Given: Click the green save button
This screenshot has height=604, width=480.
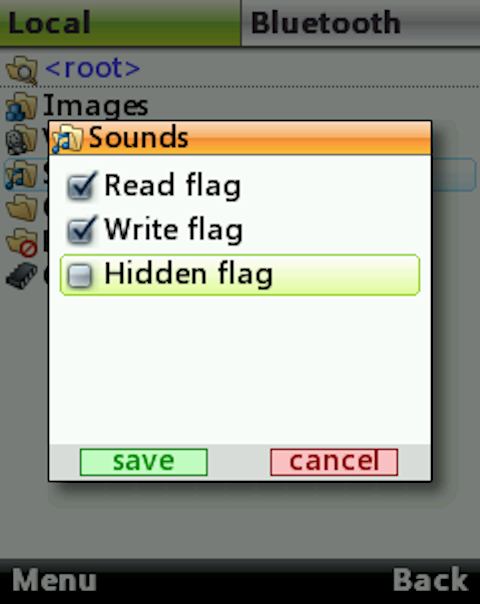Looking at the screenshot, I should pos(144,462).
